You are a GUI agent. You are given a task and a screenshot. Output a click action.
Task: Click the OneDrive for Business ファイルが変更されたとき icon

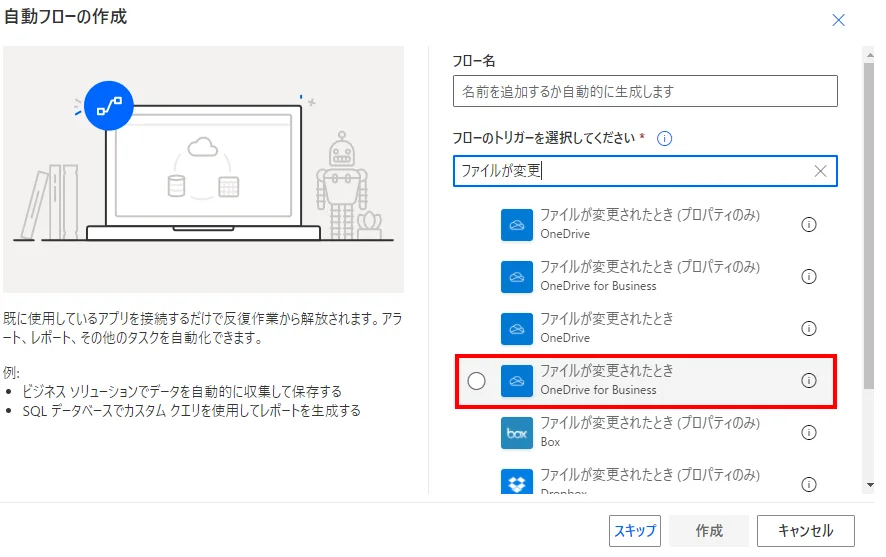pyautogui.click(x=516, y=381)
